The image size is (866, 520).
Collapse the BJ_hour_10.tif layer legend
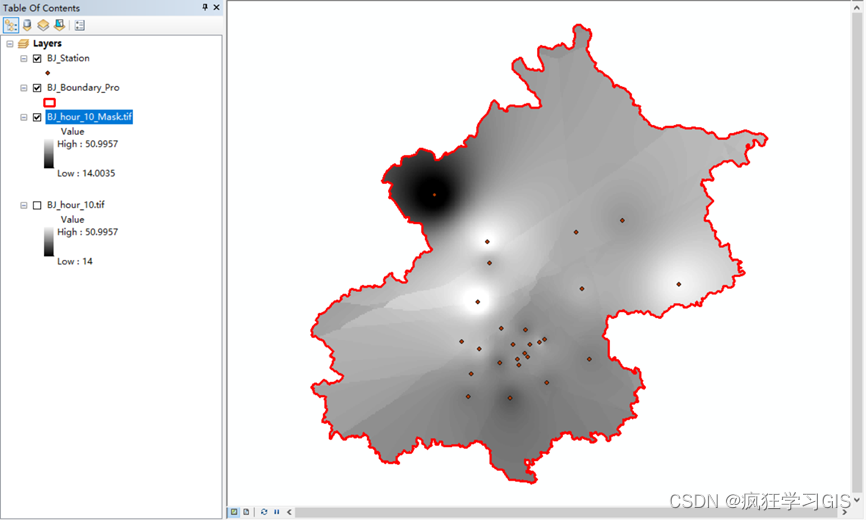click(24, 205)
